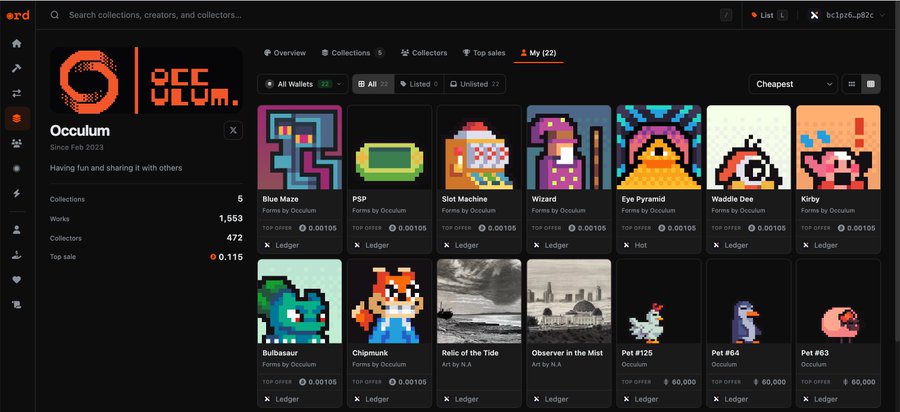Click the Occulum pixel banner image
Image resolution: width=900 pixels, height=412 pixels.
coord(146,80)
